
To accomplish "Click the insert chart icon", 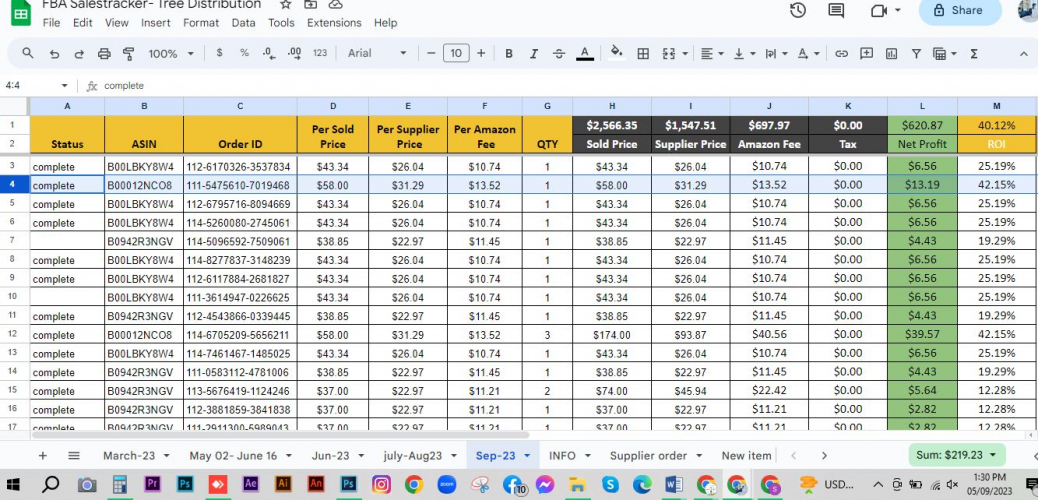I will (x=891, y=54).
